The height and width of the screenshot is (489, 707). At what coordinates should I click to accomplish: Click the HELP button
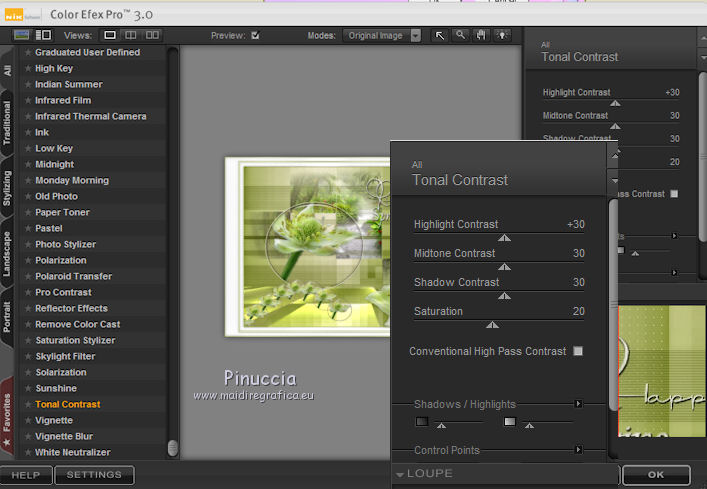(26, 475)
